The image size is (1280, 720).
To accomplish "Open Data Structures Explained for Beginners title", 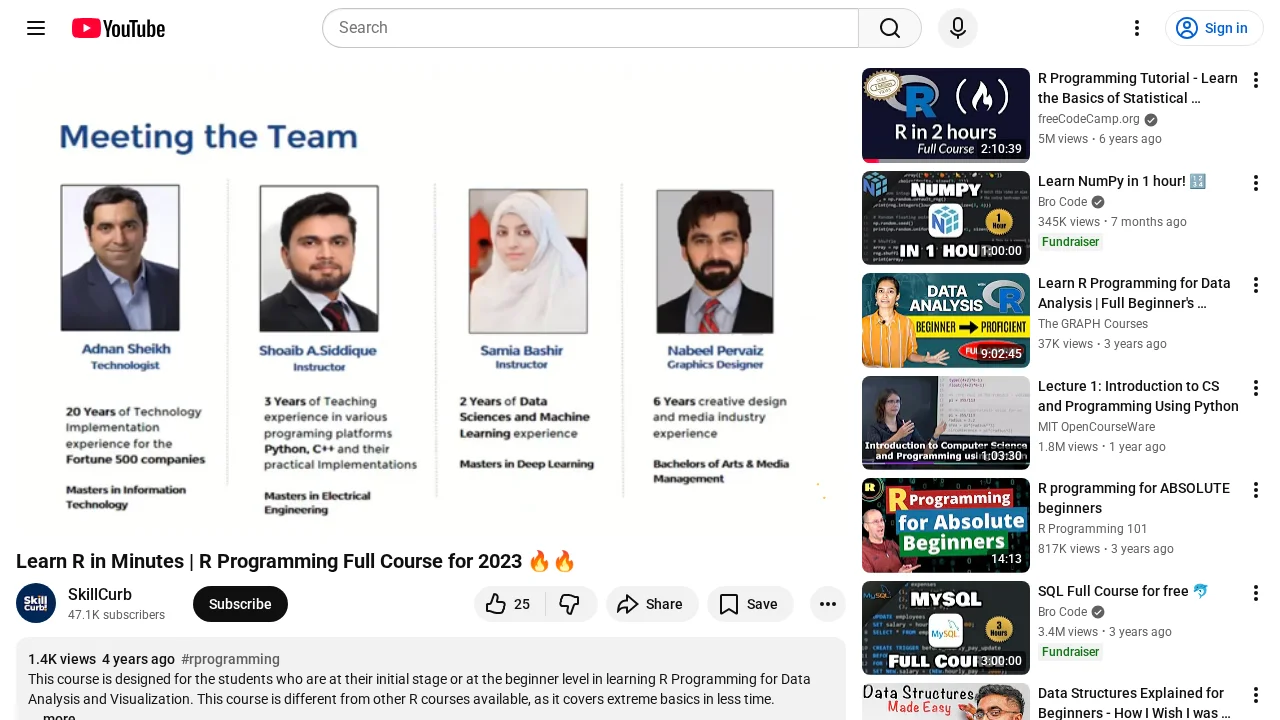I will pyautogui.click(x=1134, y=702).
